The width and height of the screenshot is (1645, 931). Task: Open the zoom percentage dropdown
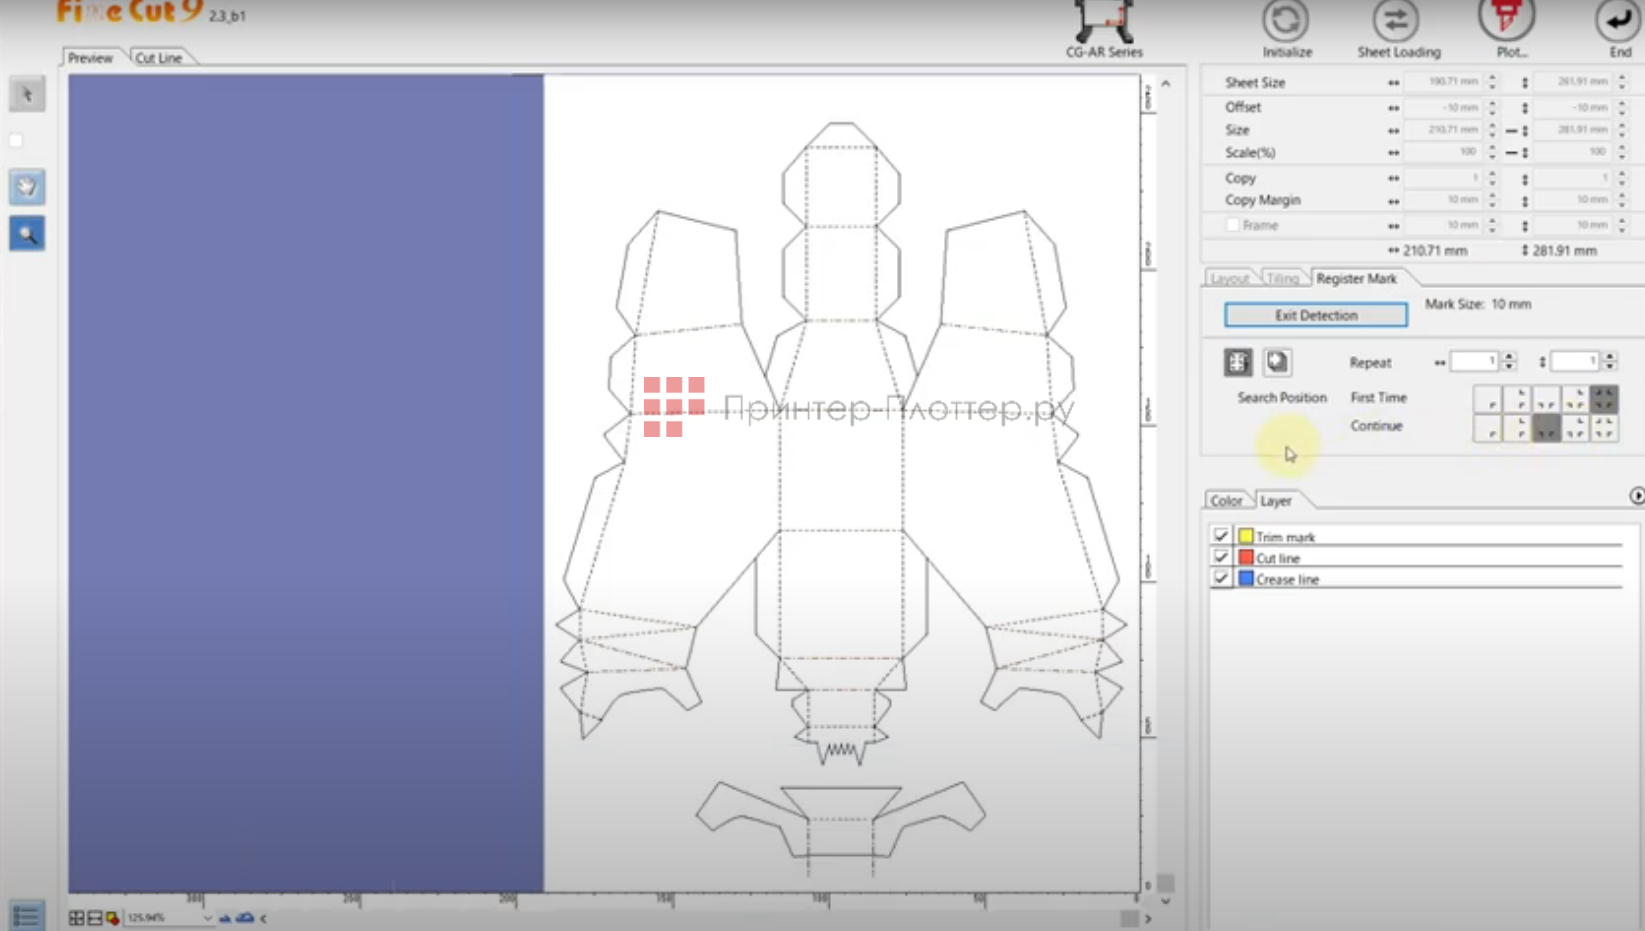coord(208,918)
